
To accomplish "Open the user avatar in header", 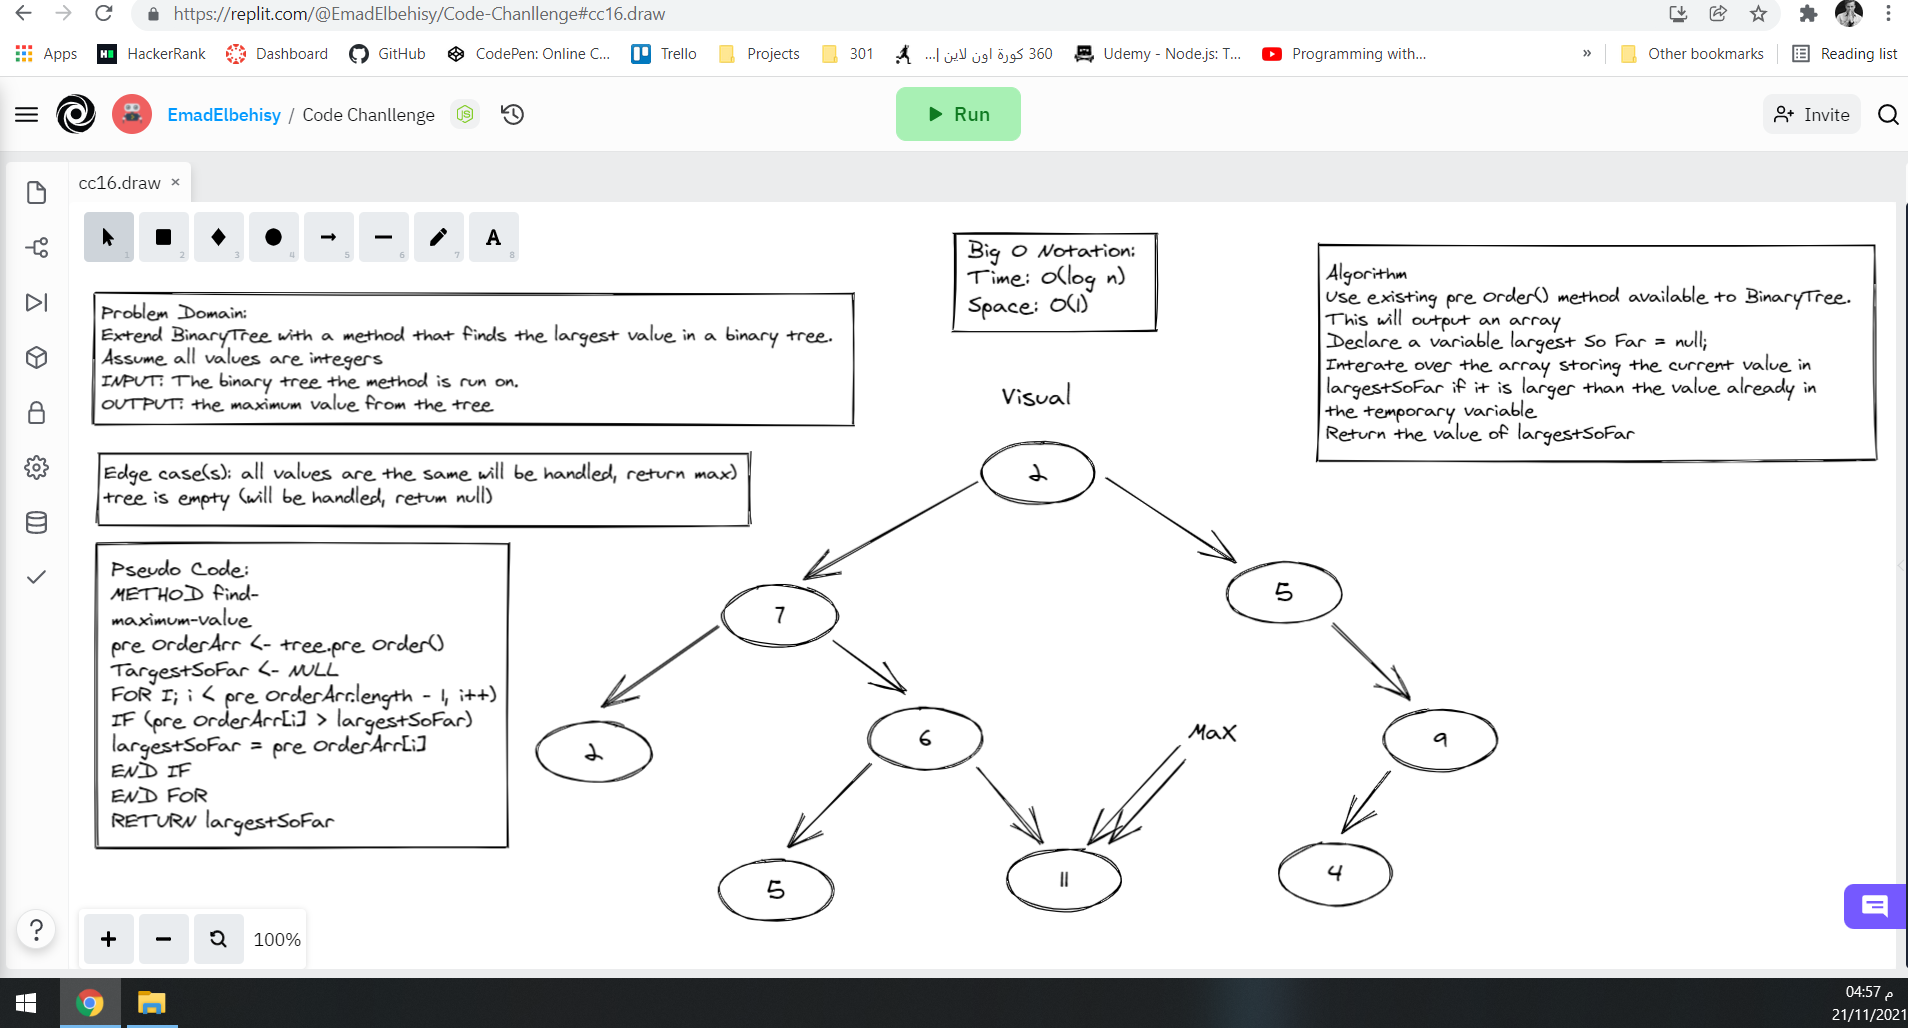I will pyautogui.click(x=132, y=114).
